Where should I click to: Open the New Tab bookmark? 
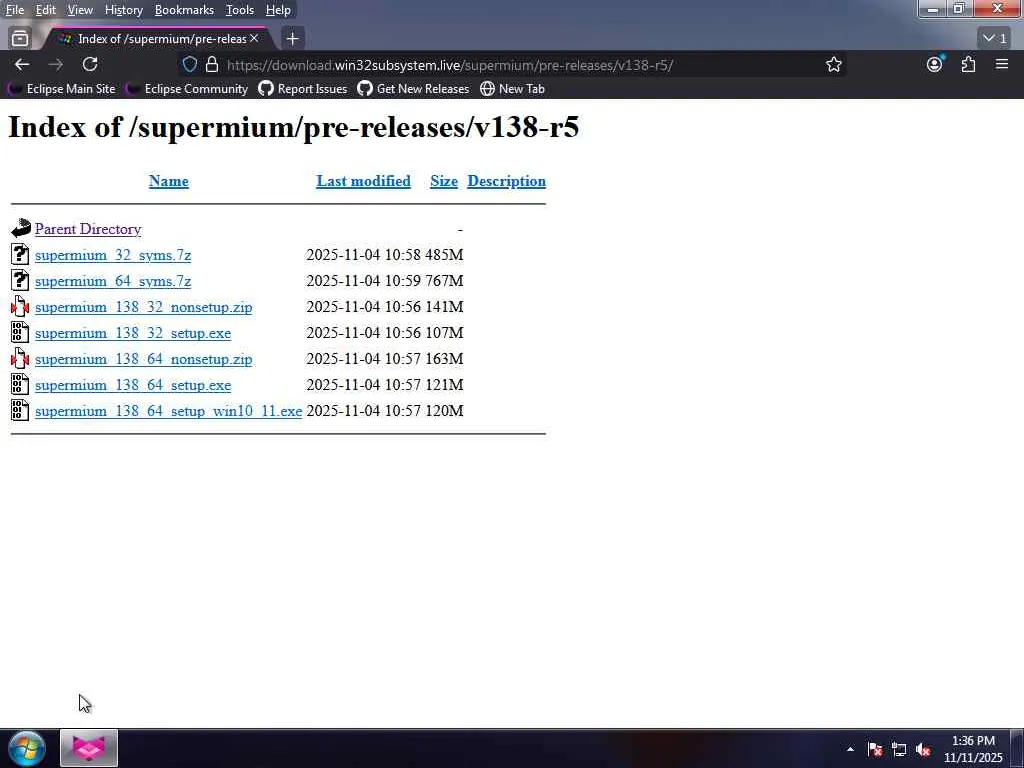[512, 89]
